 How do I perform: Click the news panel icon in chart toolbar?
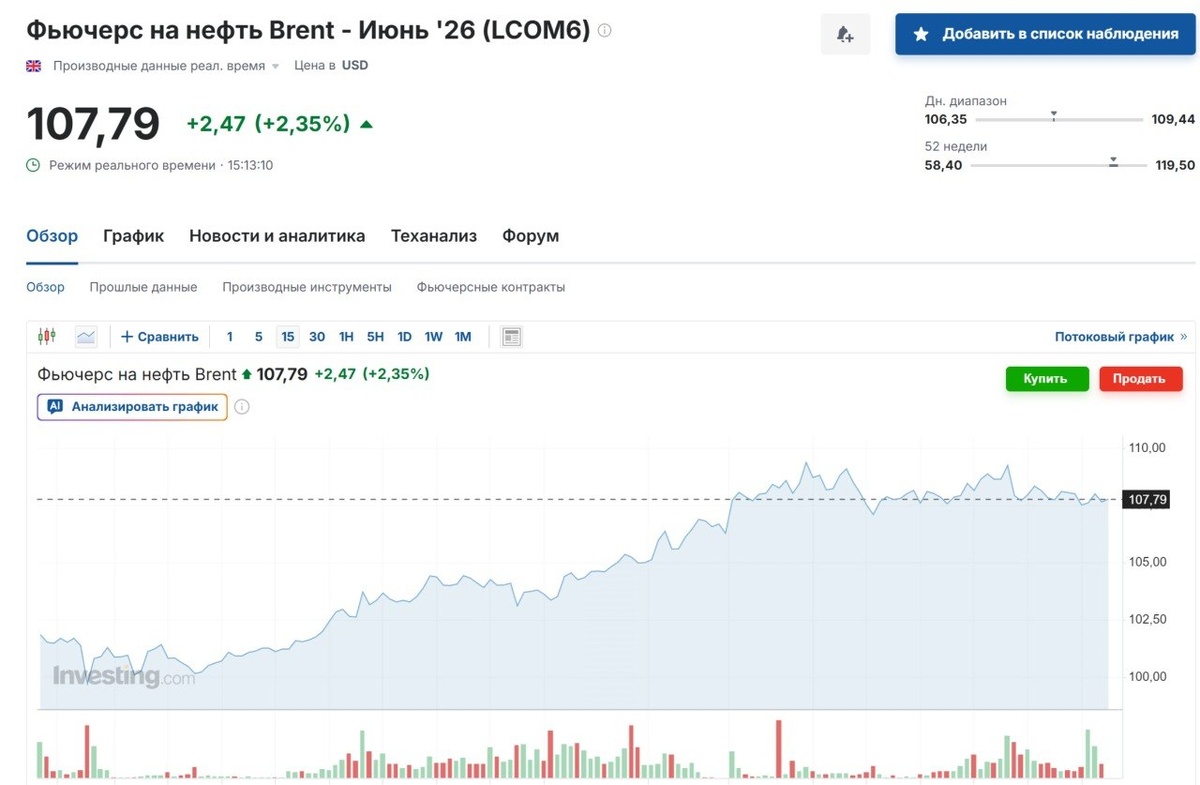[x=511, y=337]
